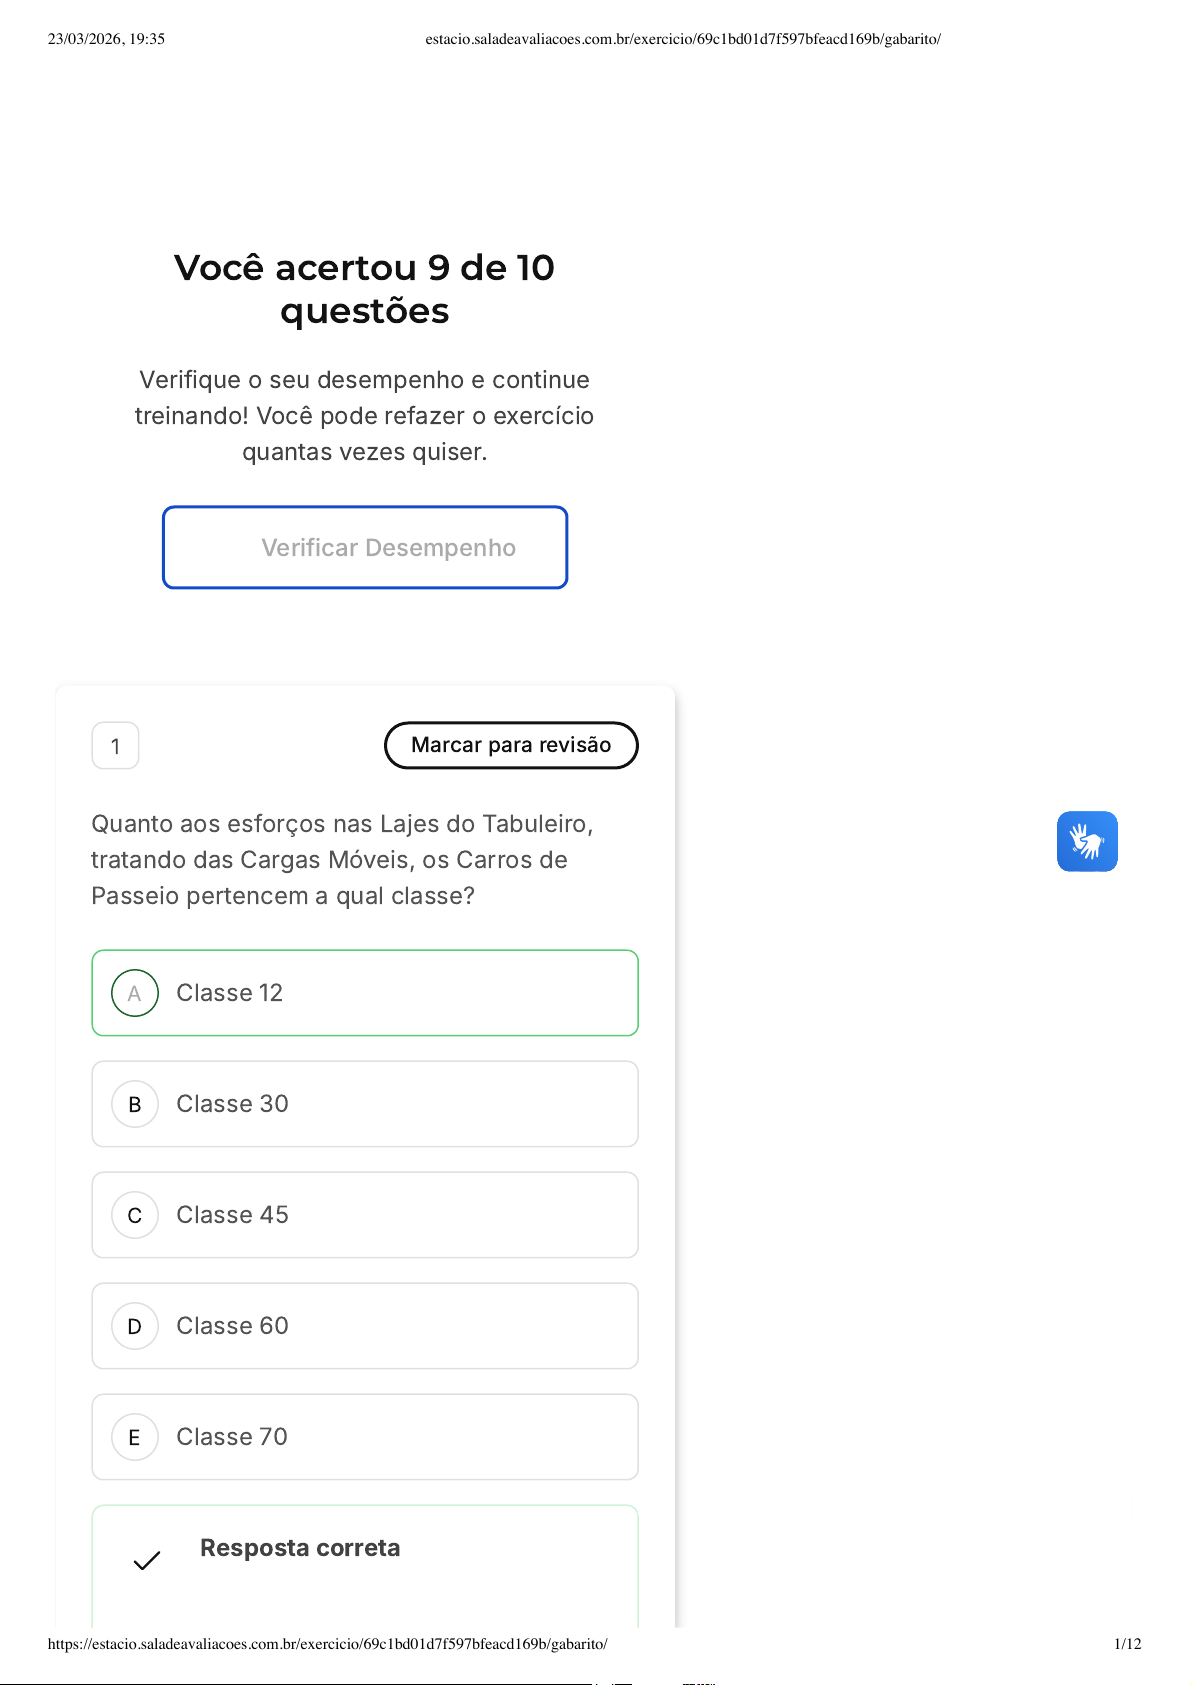Viewport: 1191px width, 1685px height.
Task: Select option B circle
Action: (x=135, y=1104)
